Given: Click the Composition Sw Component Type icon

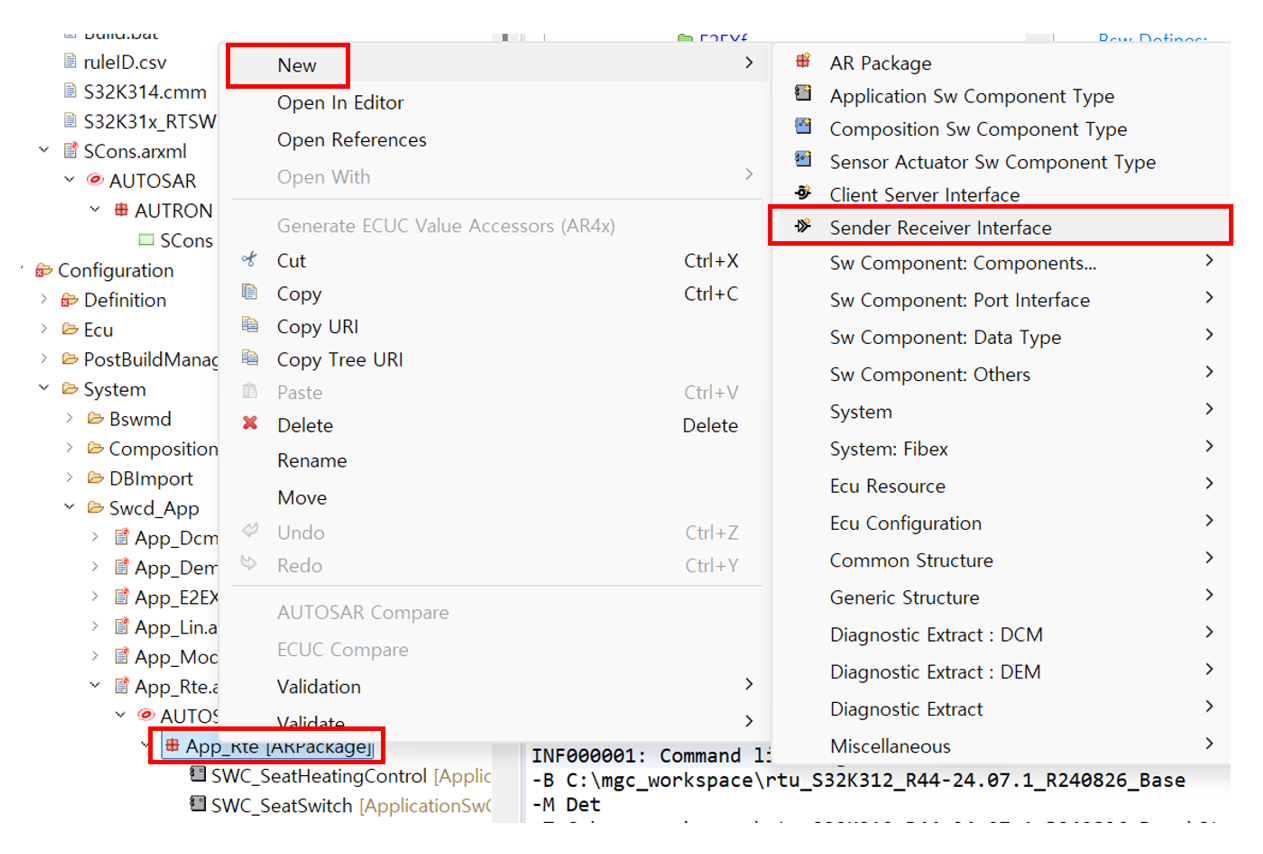Looking at the screenshot, I should point(803,128).
